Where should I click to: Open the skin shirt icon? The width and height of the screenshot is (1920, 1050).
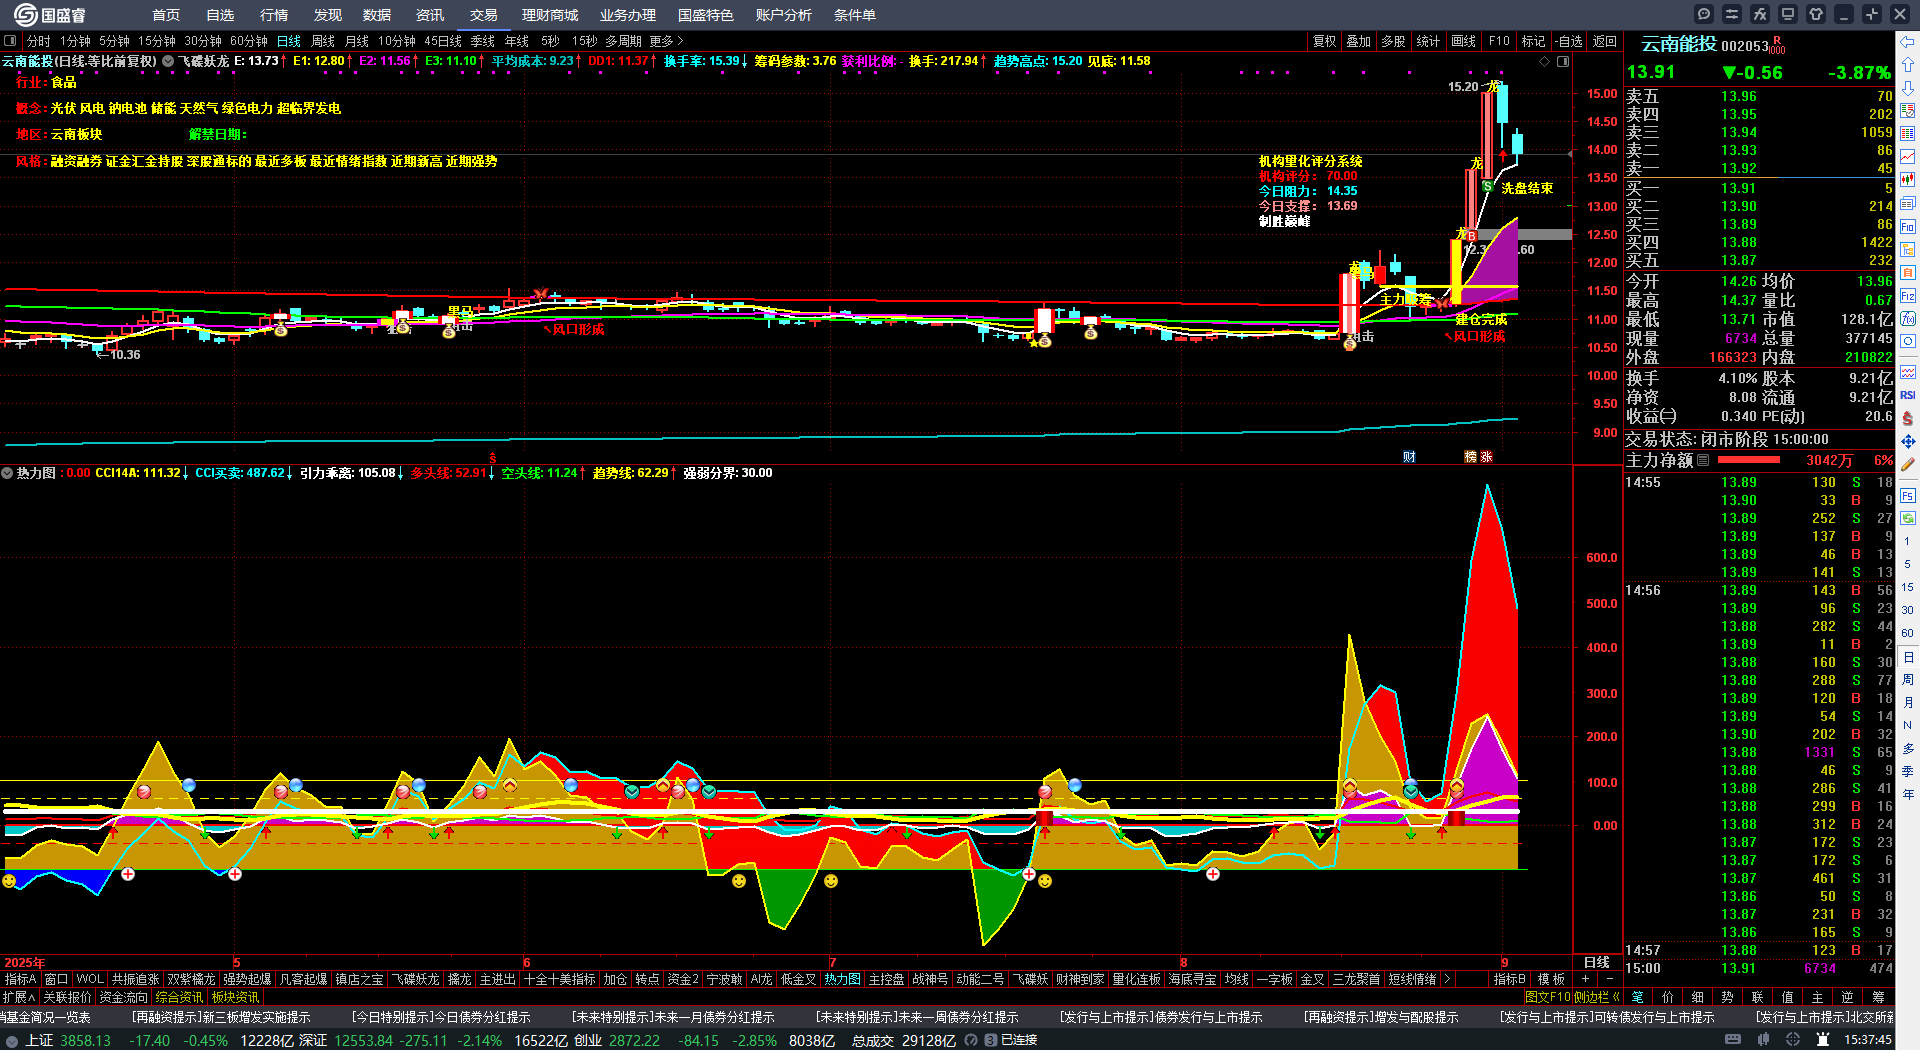[x=1816, y=14]
